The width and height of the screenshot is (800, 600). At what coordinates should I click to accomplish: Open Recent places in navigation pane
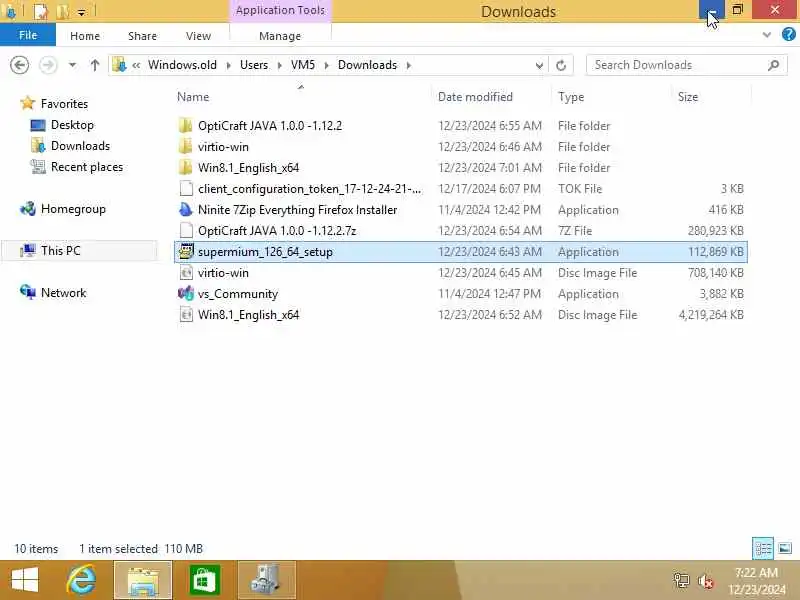point(87,167)
